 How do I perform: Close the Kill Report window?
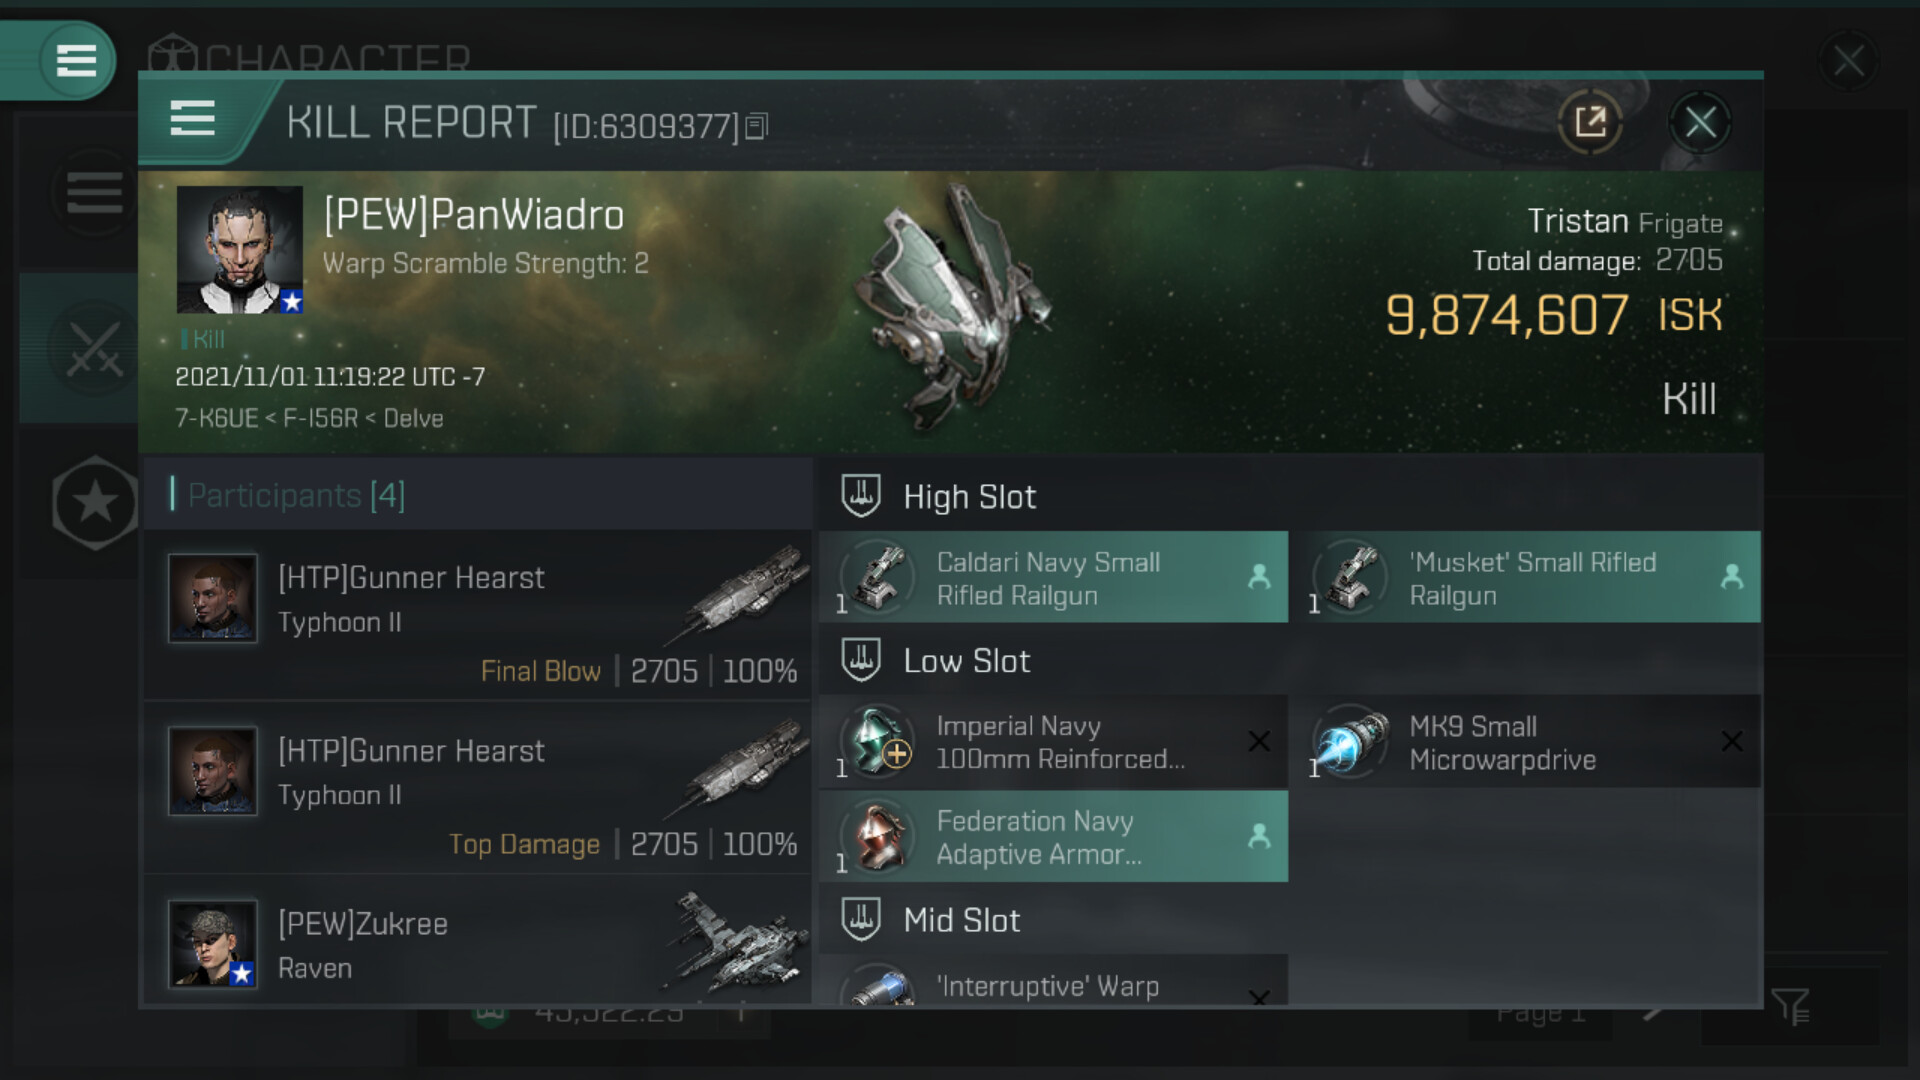[x=1700, y=123]
